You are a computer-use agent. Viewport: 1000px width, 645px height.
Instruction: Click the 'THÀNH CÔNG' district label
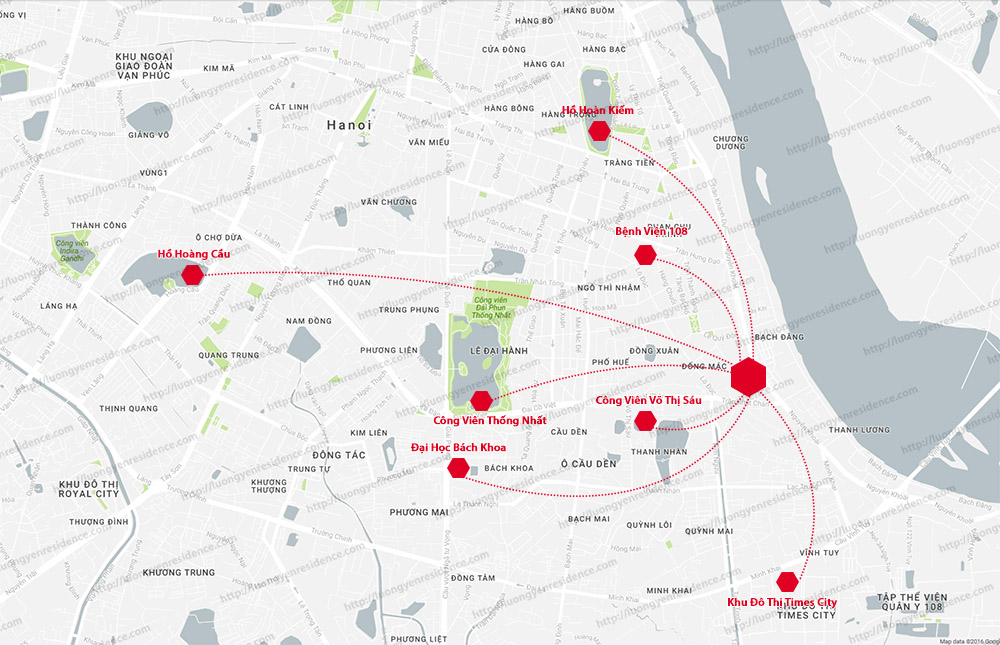pos(99,225)
